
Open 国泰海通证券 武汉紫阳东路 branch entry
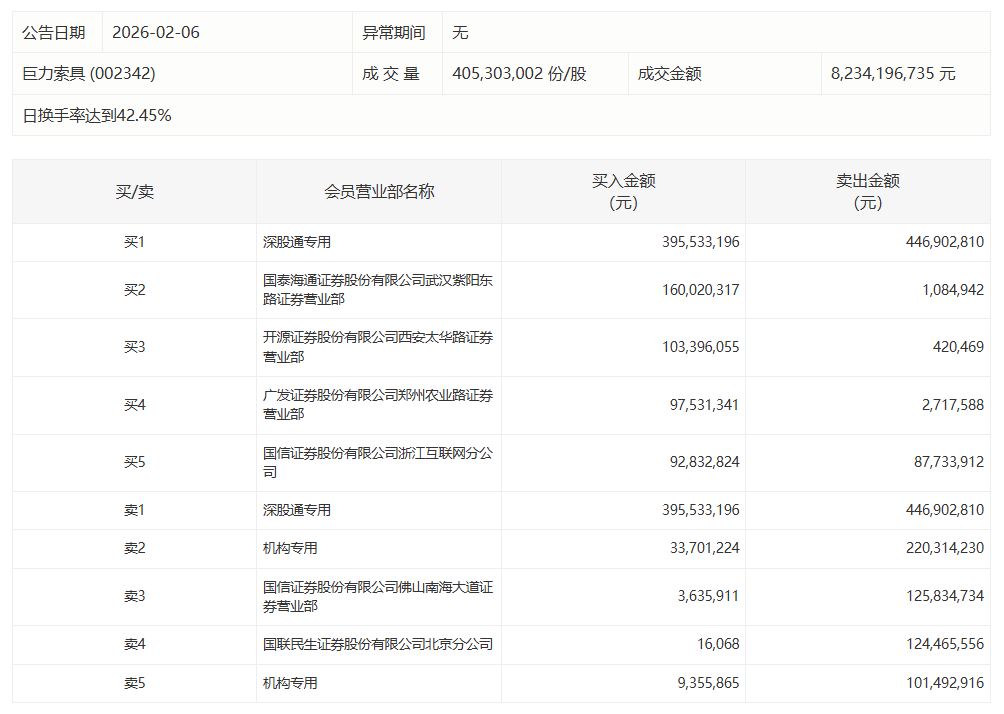(x=377, y=290)
